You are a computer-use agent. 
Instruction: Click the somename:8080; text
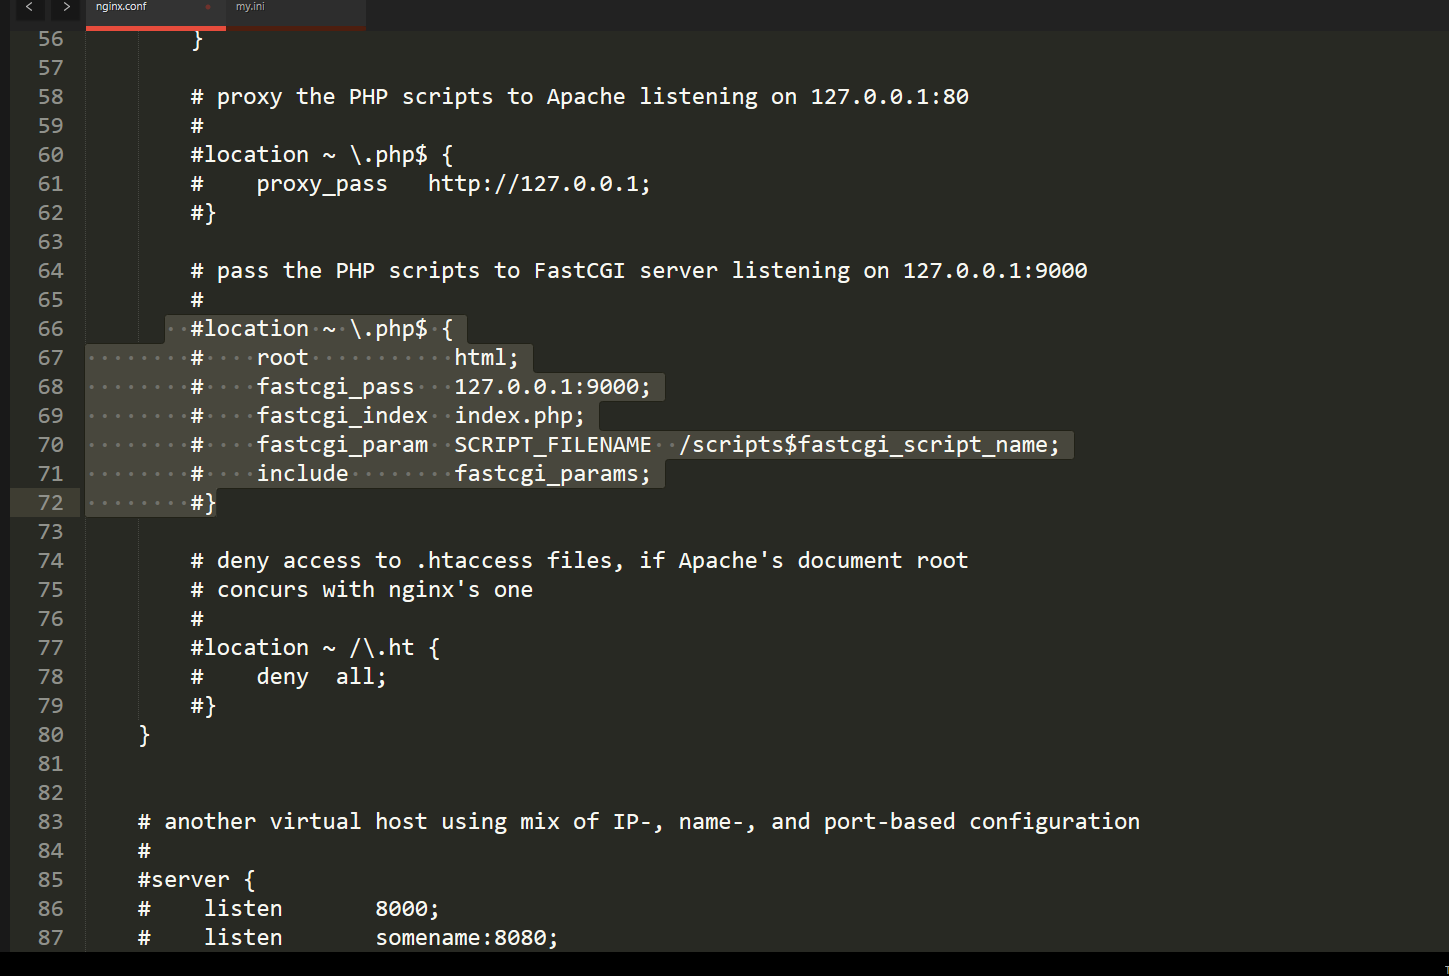tap(466, 938)
